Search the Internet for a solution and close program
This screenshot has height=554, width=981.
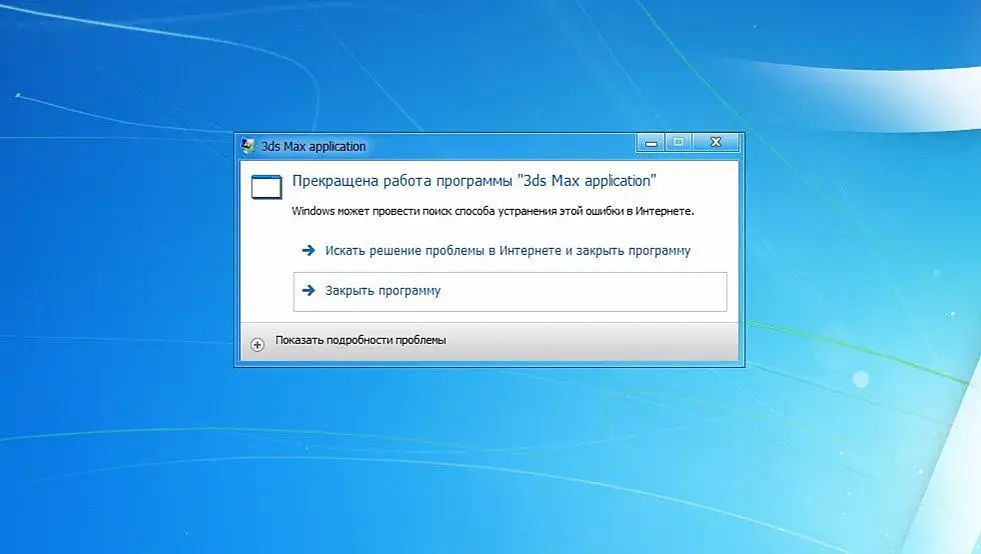pyautogui.click(x=496, y=250)
